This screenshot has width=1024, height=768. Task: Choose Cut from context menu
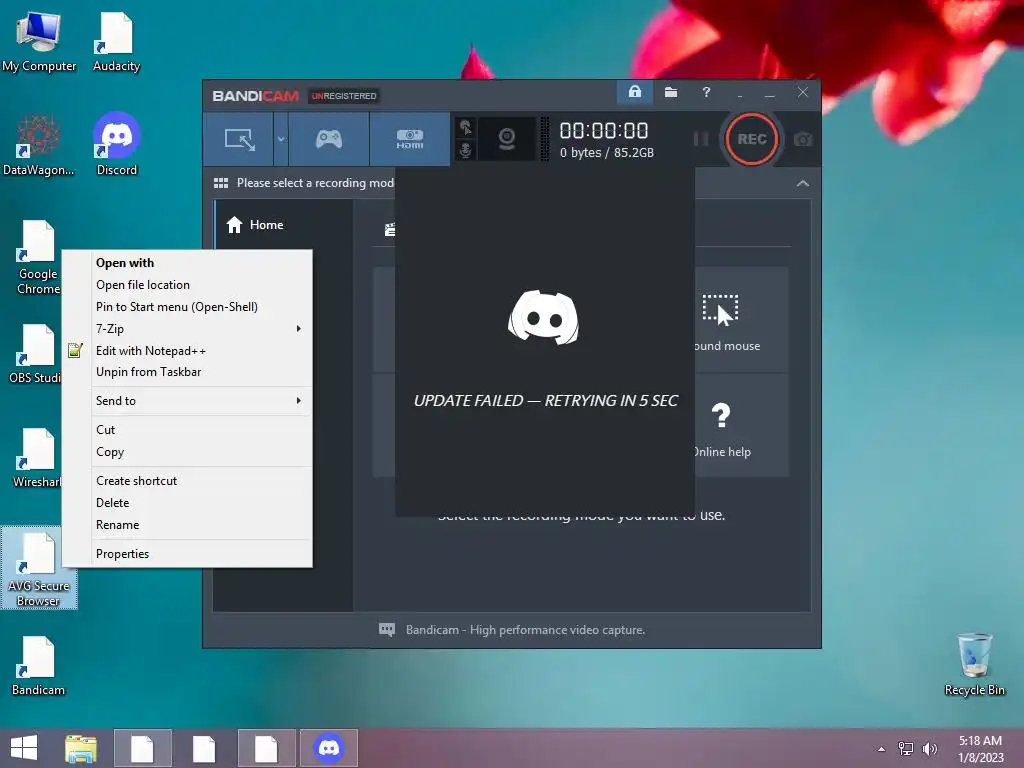pyautogui.click(x=187, y=430)
